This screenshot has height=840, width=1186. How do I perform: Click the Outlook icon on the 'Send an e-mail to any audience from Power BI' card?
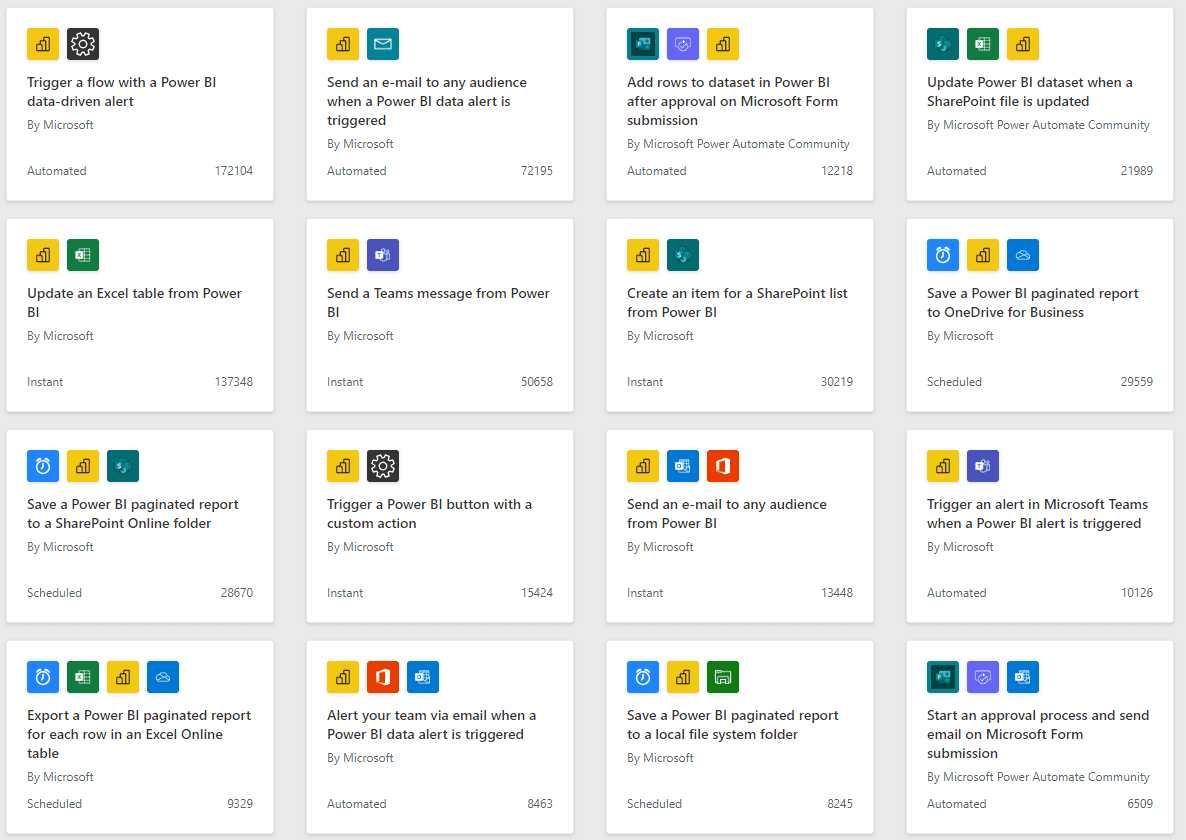(683, 466)
